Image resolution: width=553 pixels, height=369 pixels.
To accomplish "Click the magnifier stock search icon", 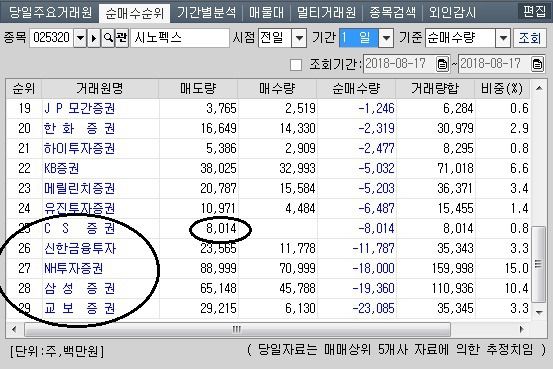I will [108, 38].
